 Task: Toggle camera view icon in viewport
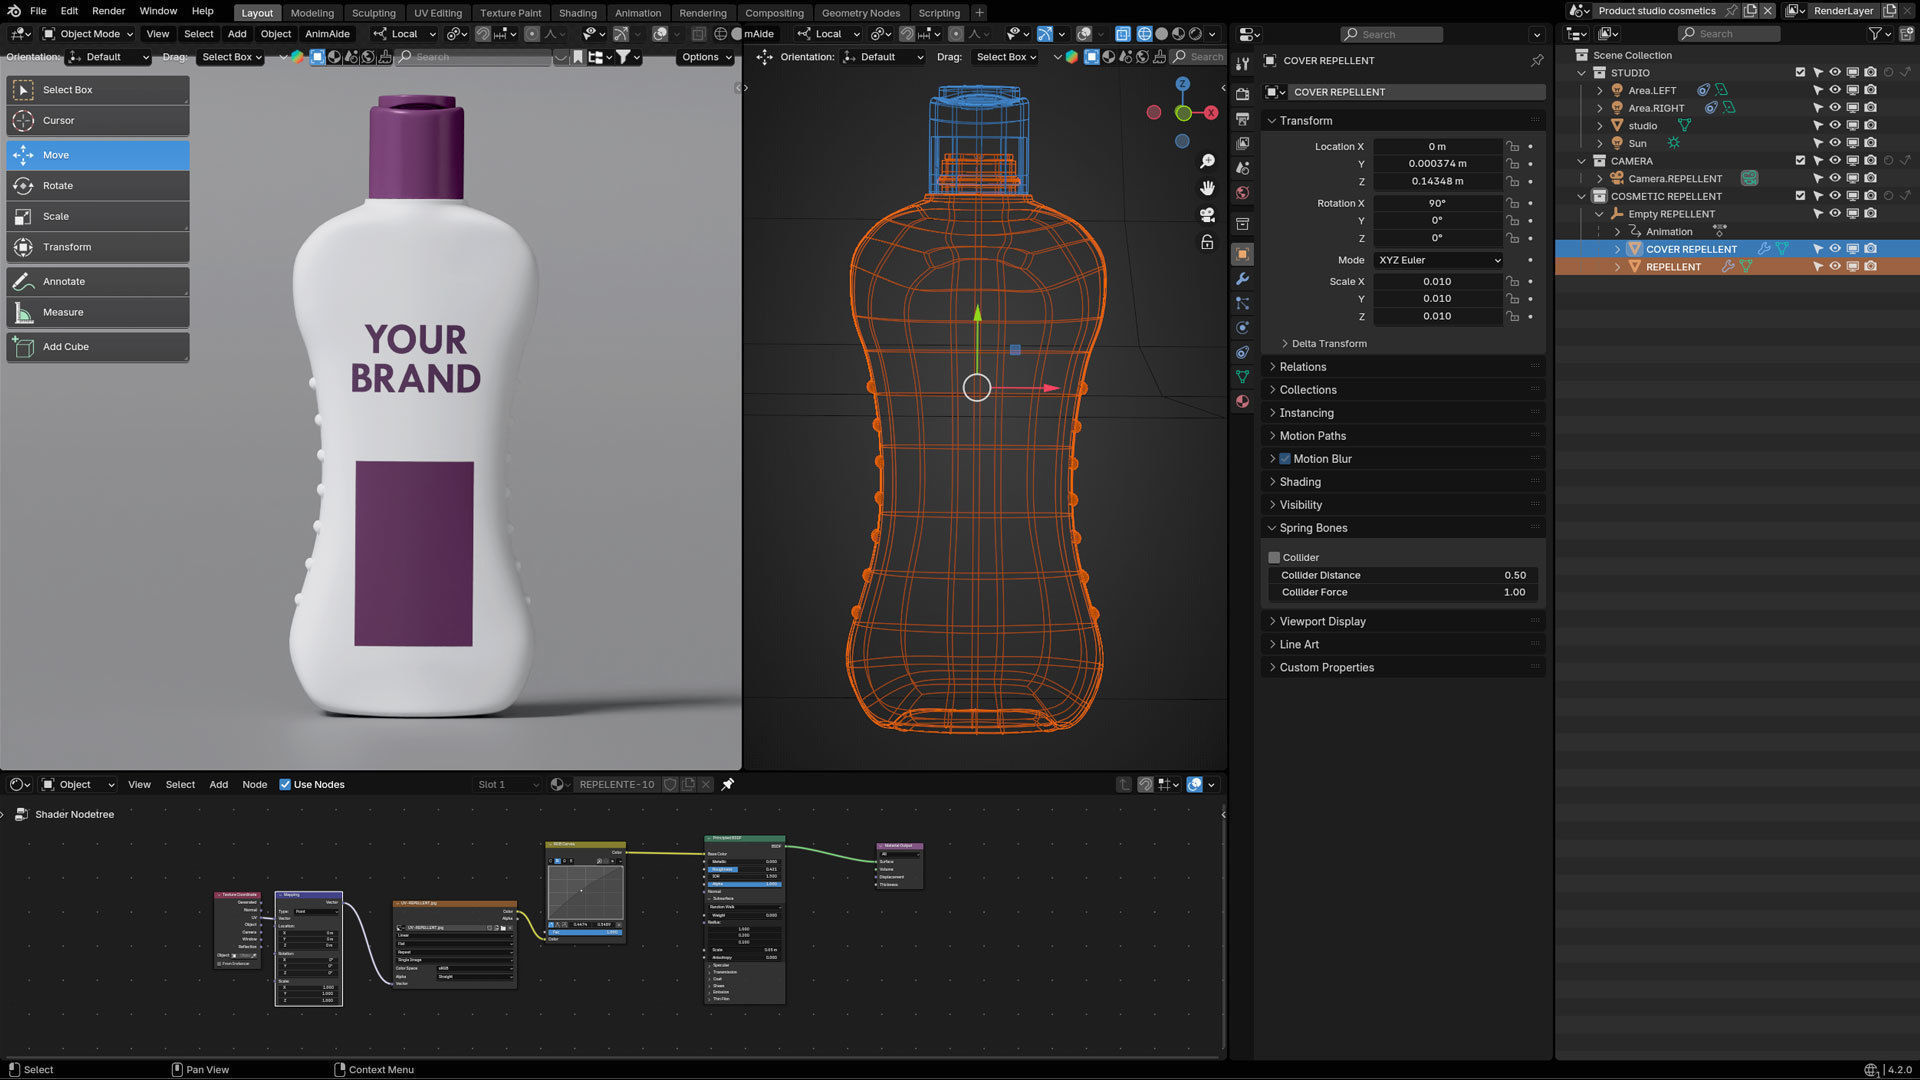1207,216
